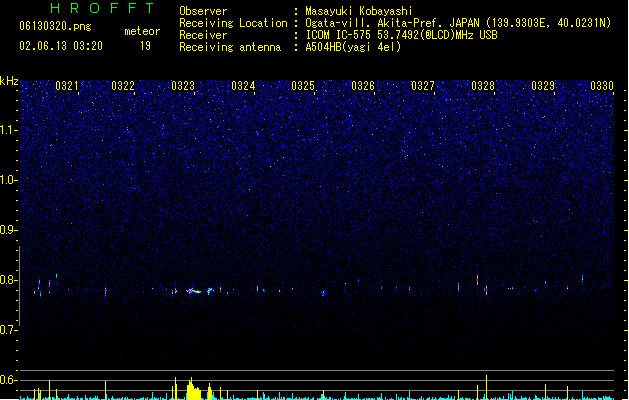Click the 0325 time marker

click(303, 86)
